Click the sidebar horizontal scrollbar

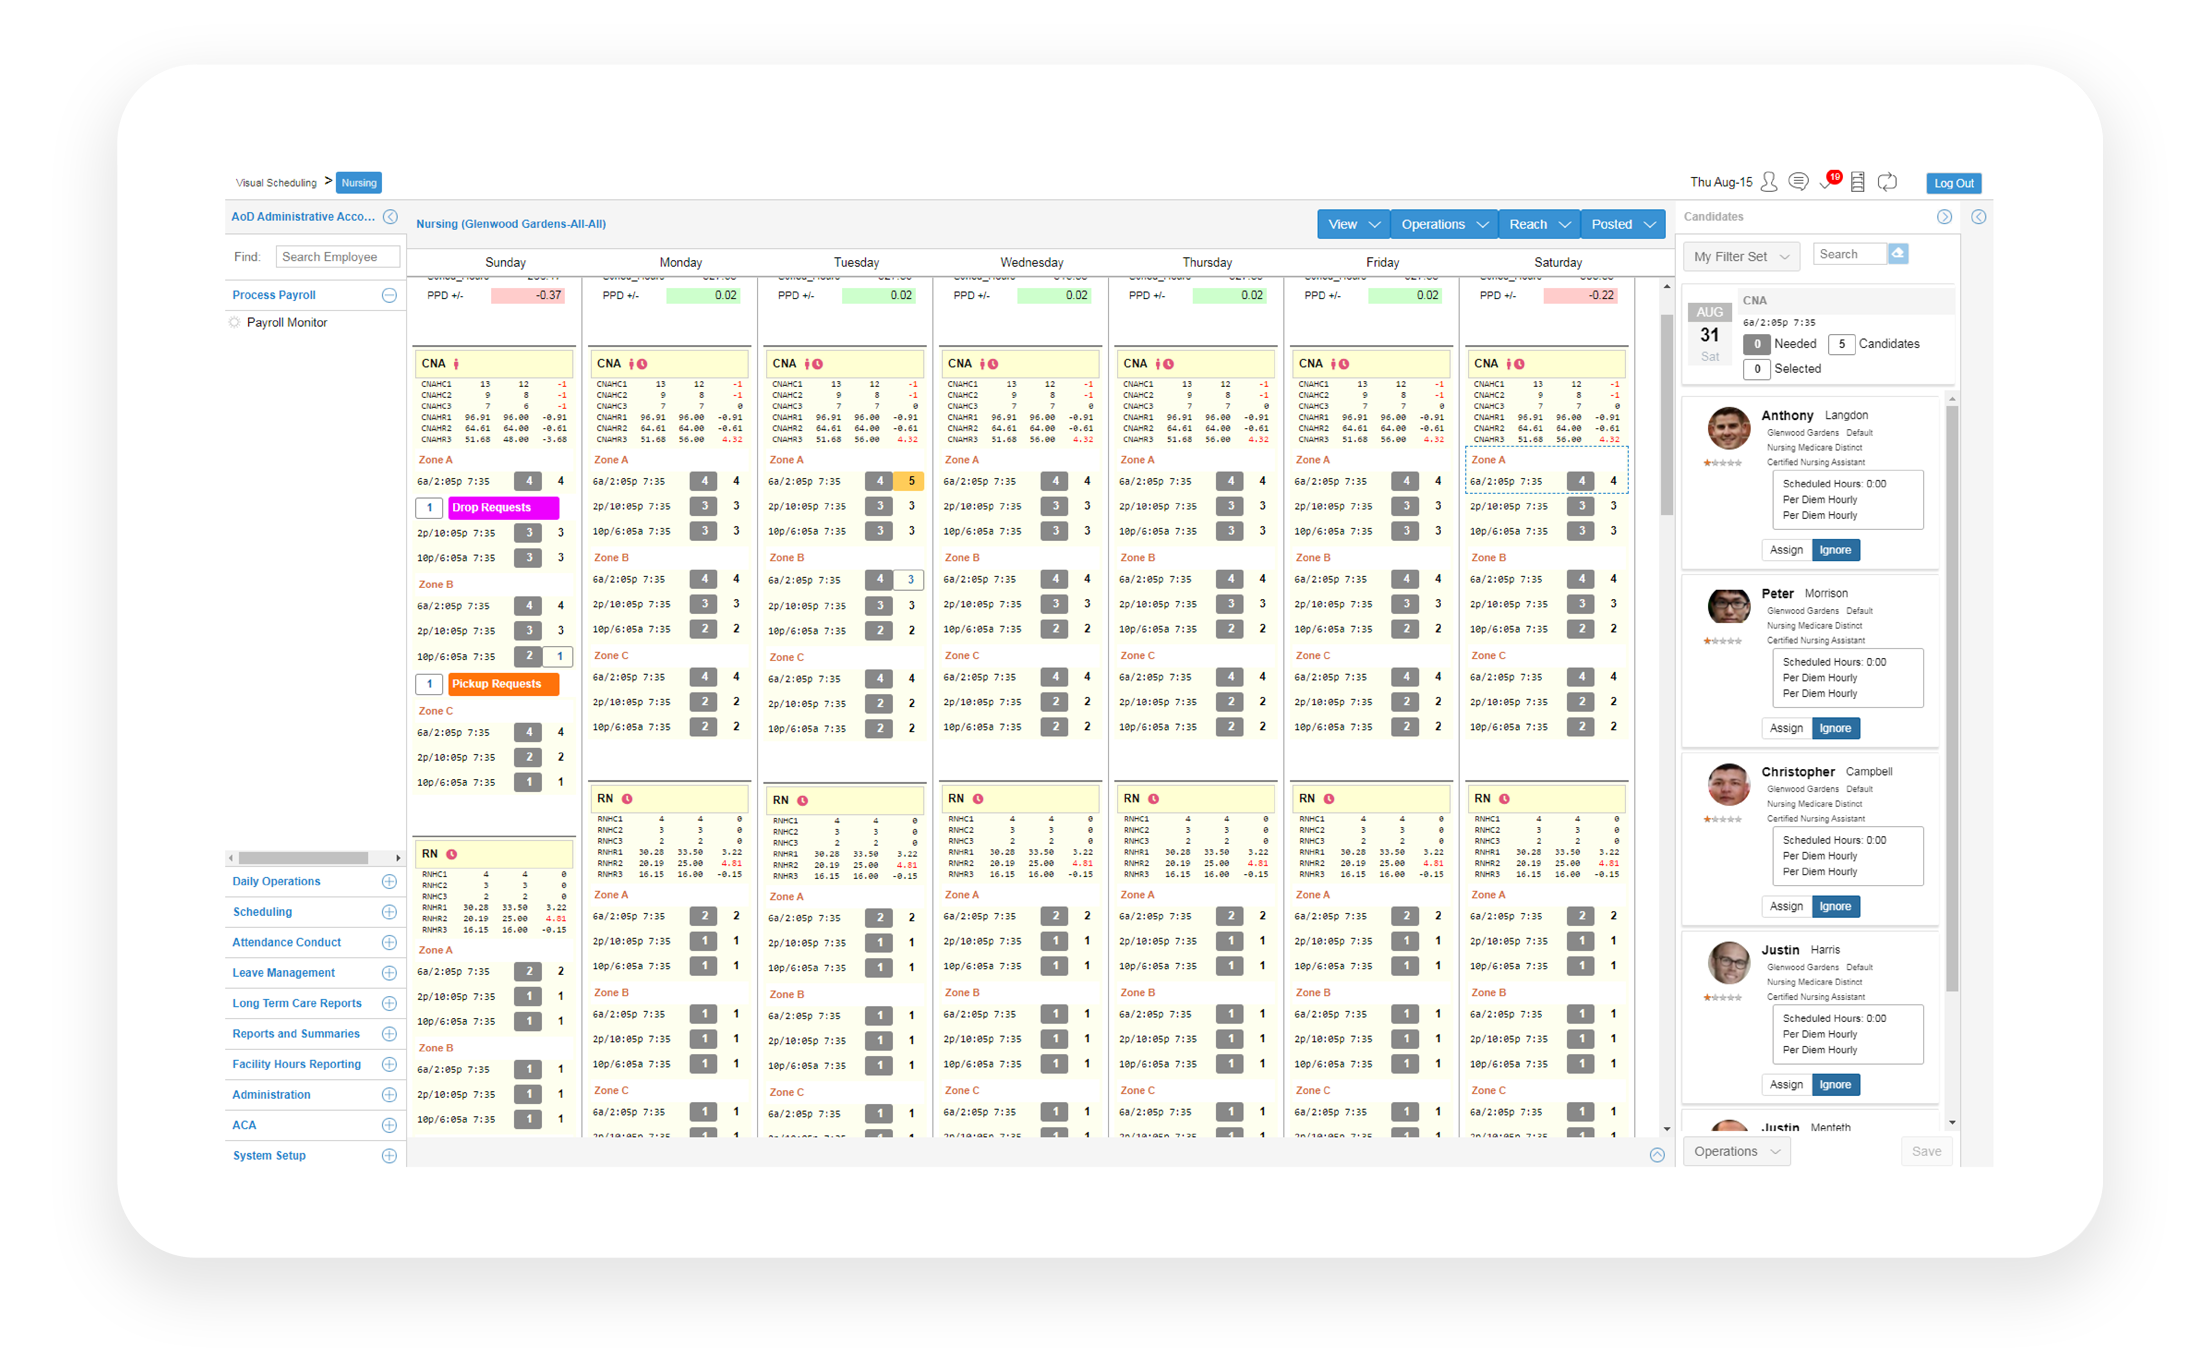pyautogui.click(x=303, y=858)
